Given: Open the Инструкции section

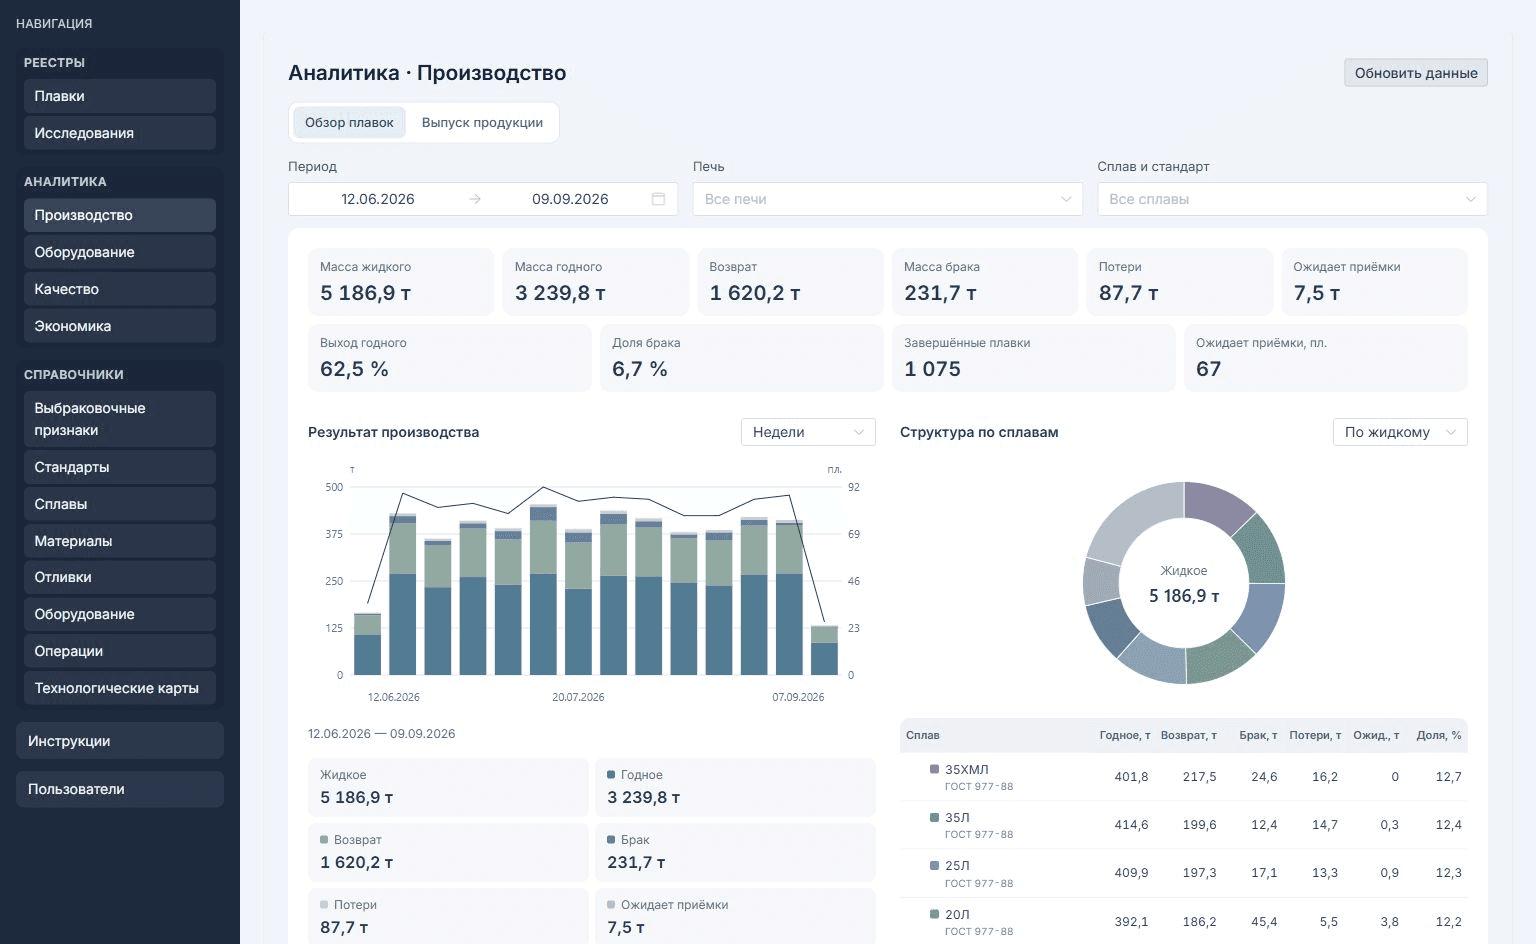Looking at the screenshot, I should 120,741.
